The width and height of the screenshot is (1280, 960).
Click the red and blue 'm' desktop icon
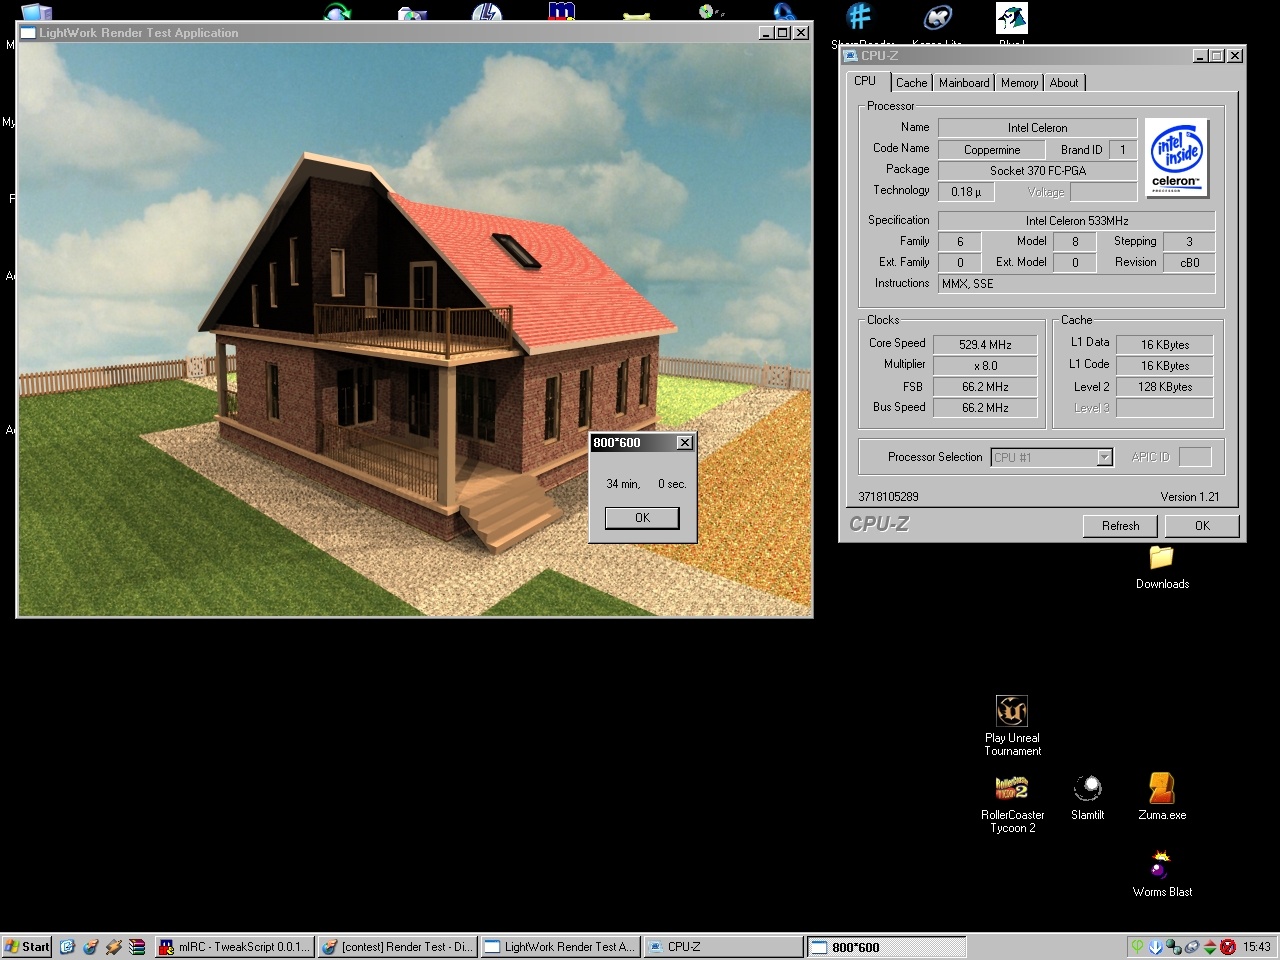coord(562,12)
